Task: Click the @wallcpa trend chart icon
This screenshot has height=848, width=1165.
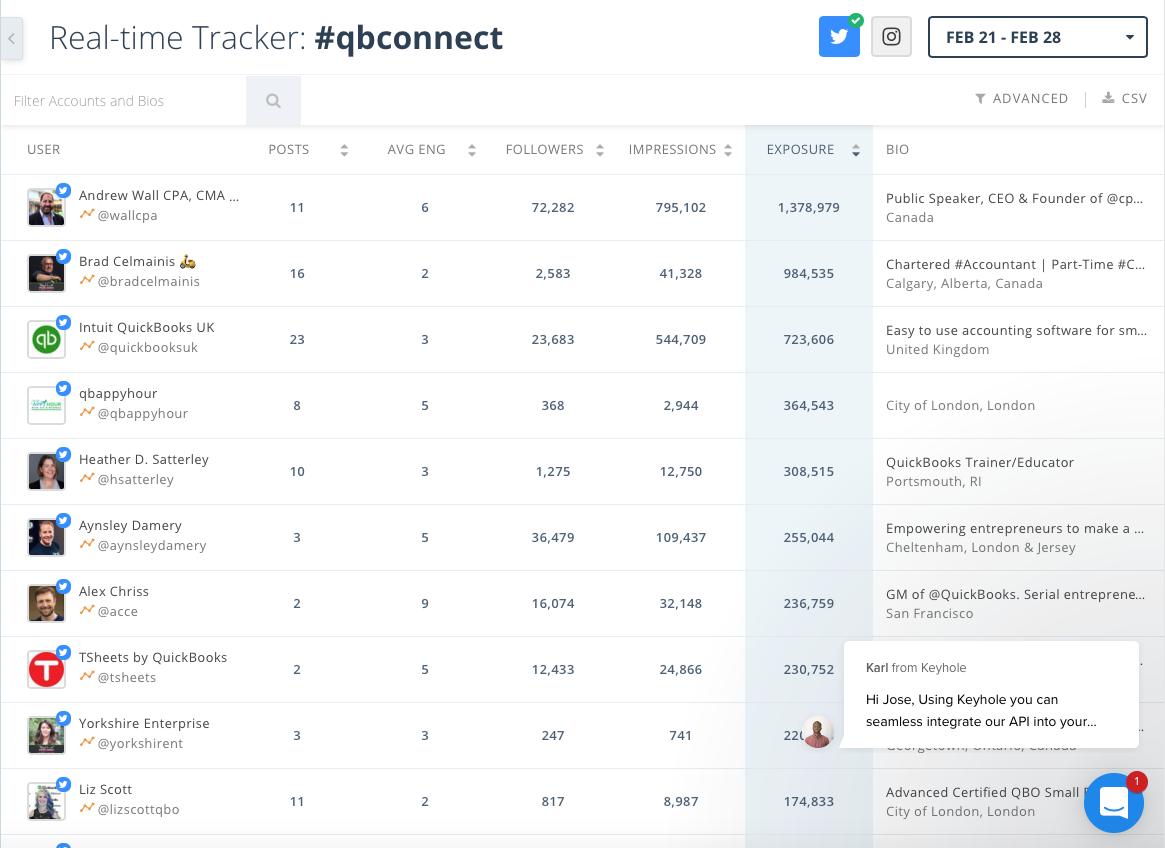Action: click(87, 214)
